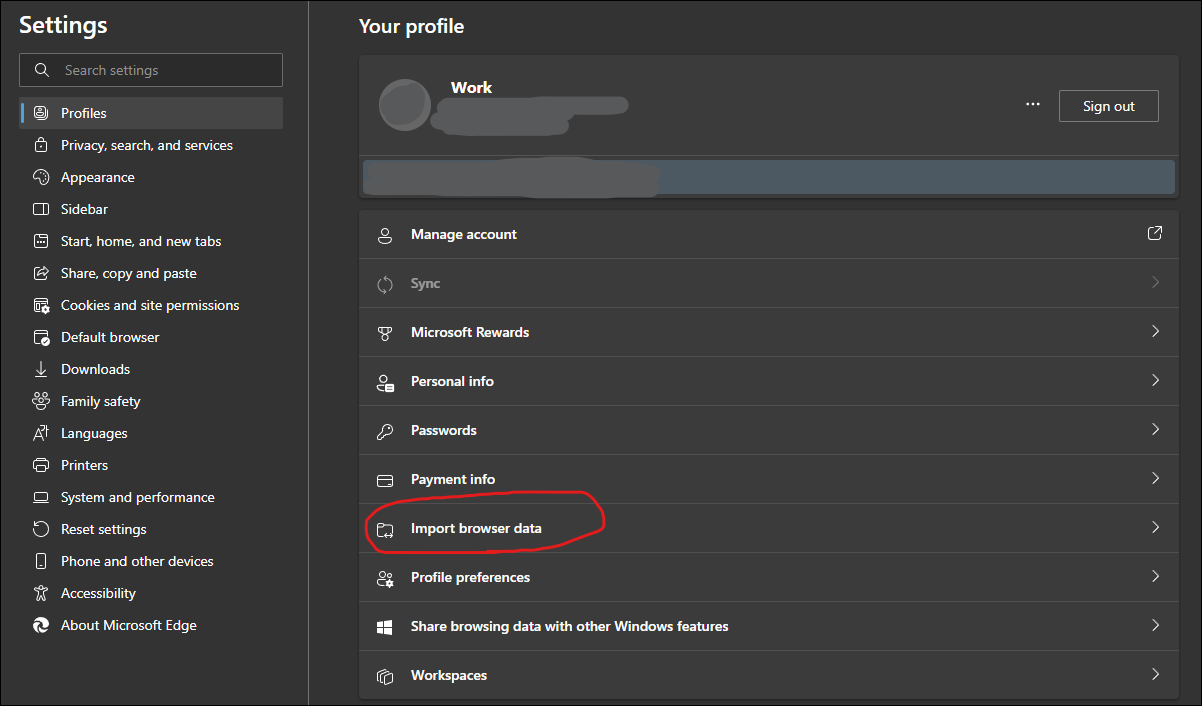Click the Sidebar panel icon

pyautogui.click(x=41, y=209)
